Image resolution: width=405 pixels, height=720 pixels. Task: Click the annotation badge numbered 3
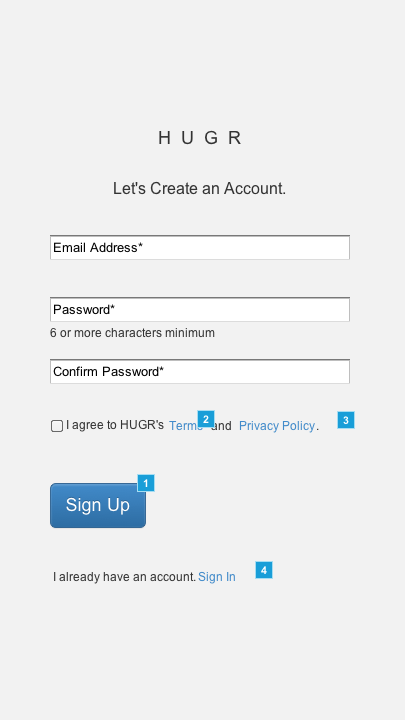tap(346, 420)
